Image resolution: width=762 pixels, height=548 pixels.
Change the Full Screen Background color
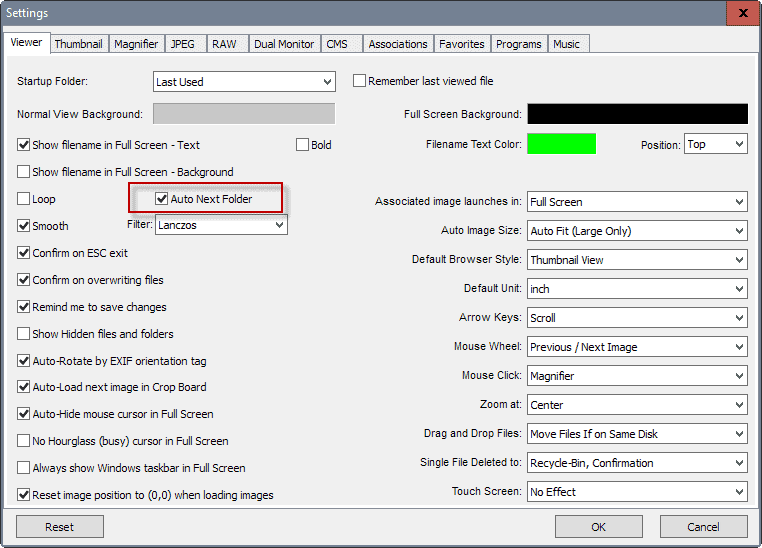pos(638,114)
